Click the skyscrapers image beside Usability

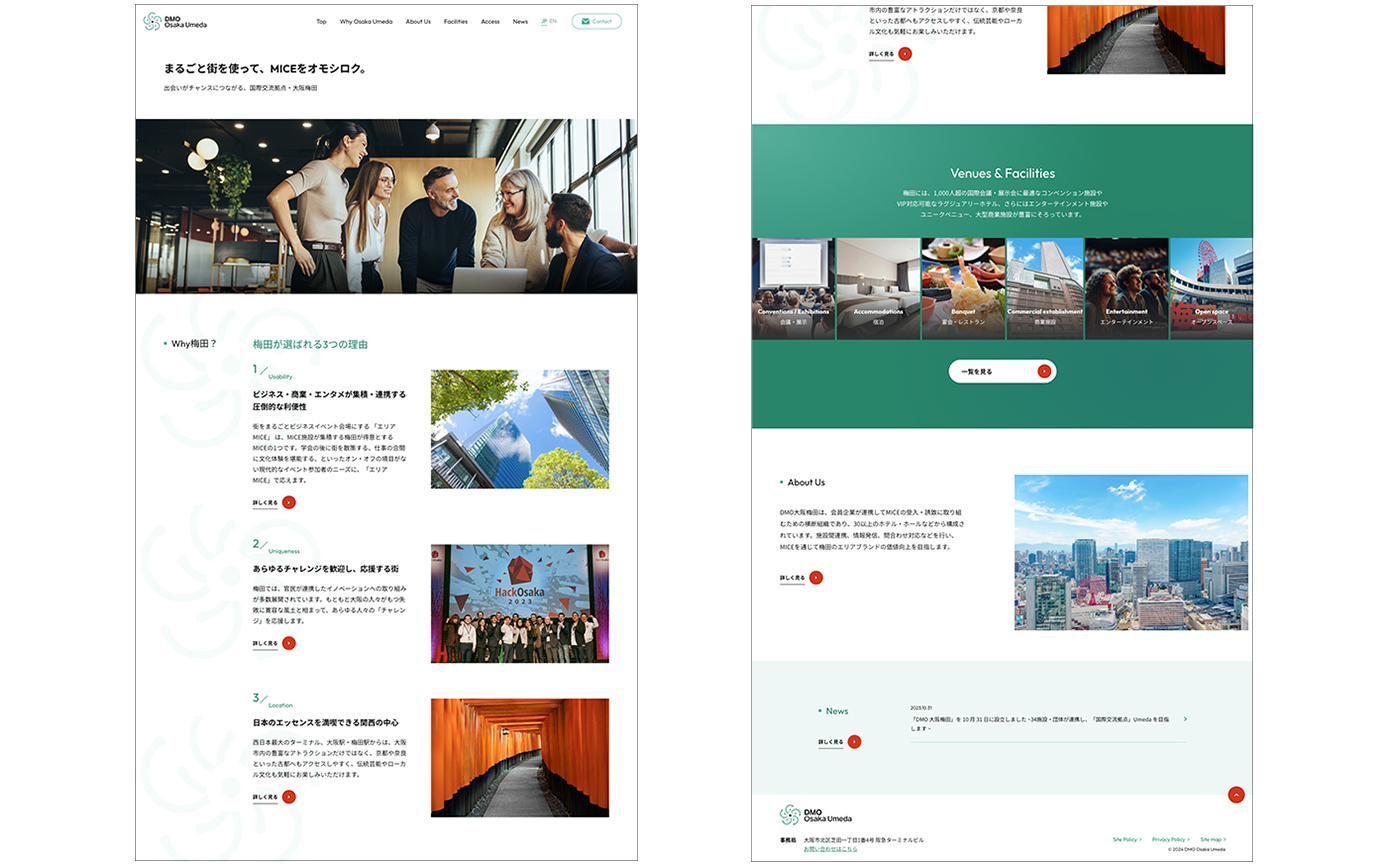point(520,429)
